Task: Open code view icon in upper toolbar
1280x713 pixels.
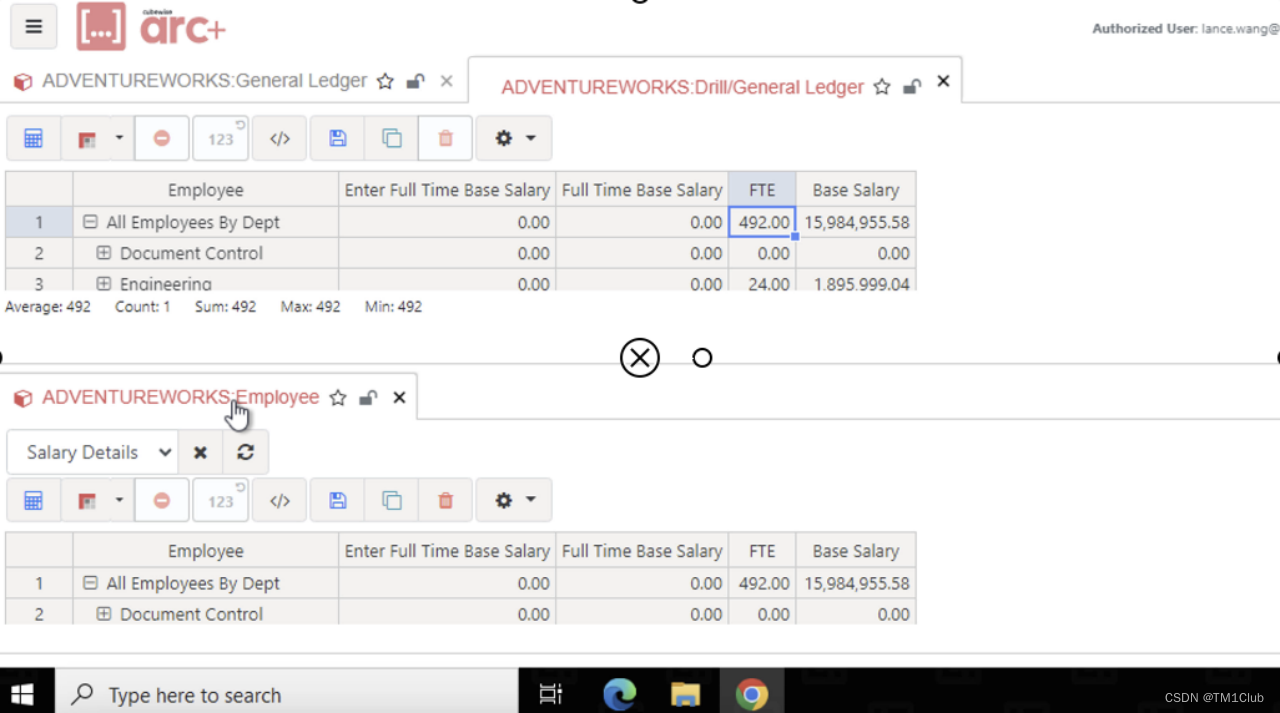Action: 279,139
